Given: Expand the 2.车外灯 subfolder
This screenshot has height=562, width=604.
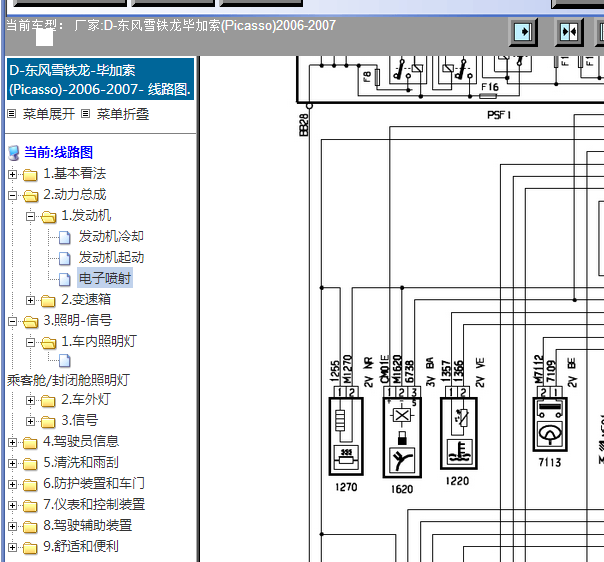Looking at the screenshot, I should tap(30, 401).
